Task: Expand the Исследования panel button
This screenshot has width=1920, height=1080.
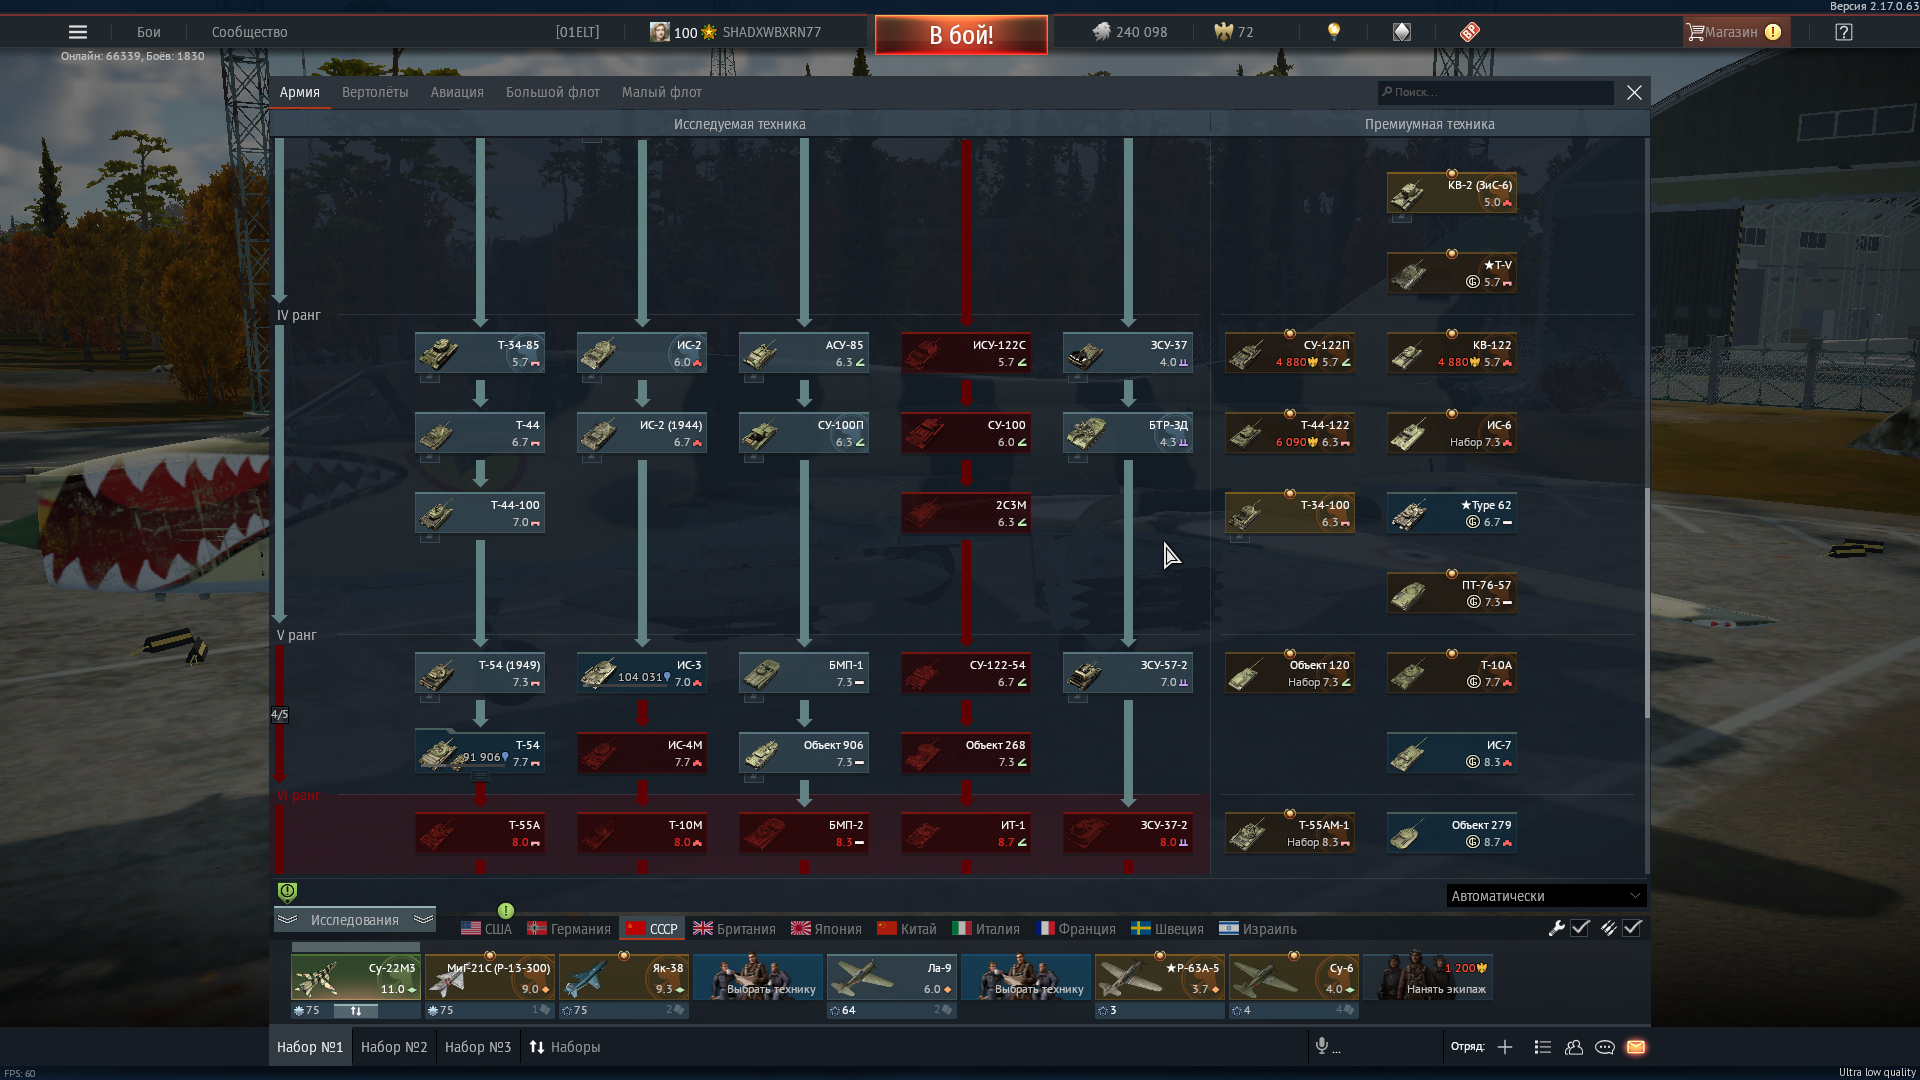Action: pos(355,920)
